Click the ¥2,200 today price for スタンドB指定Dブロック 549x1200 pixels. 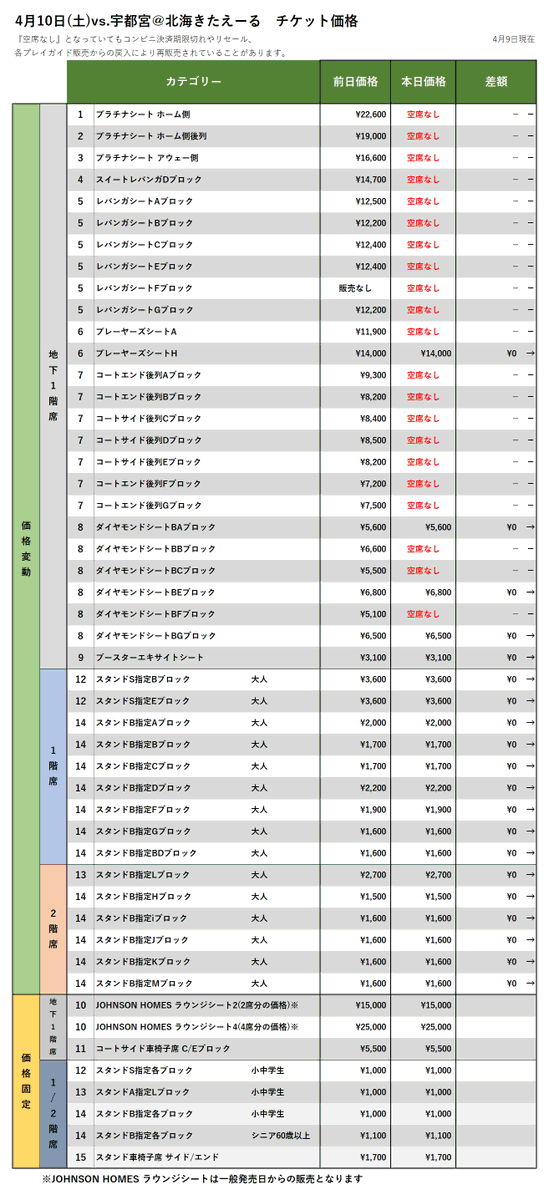coord(438,787)
